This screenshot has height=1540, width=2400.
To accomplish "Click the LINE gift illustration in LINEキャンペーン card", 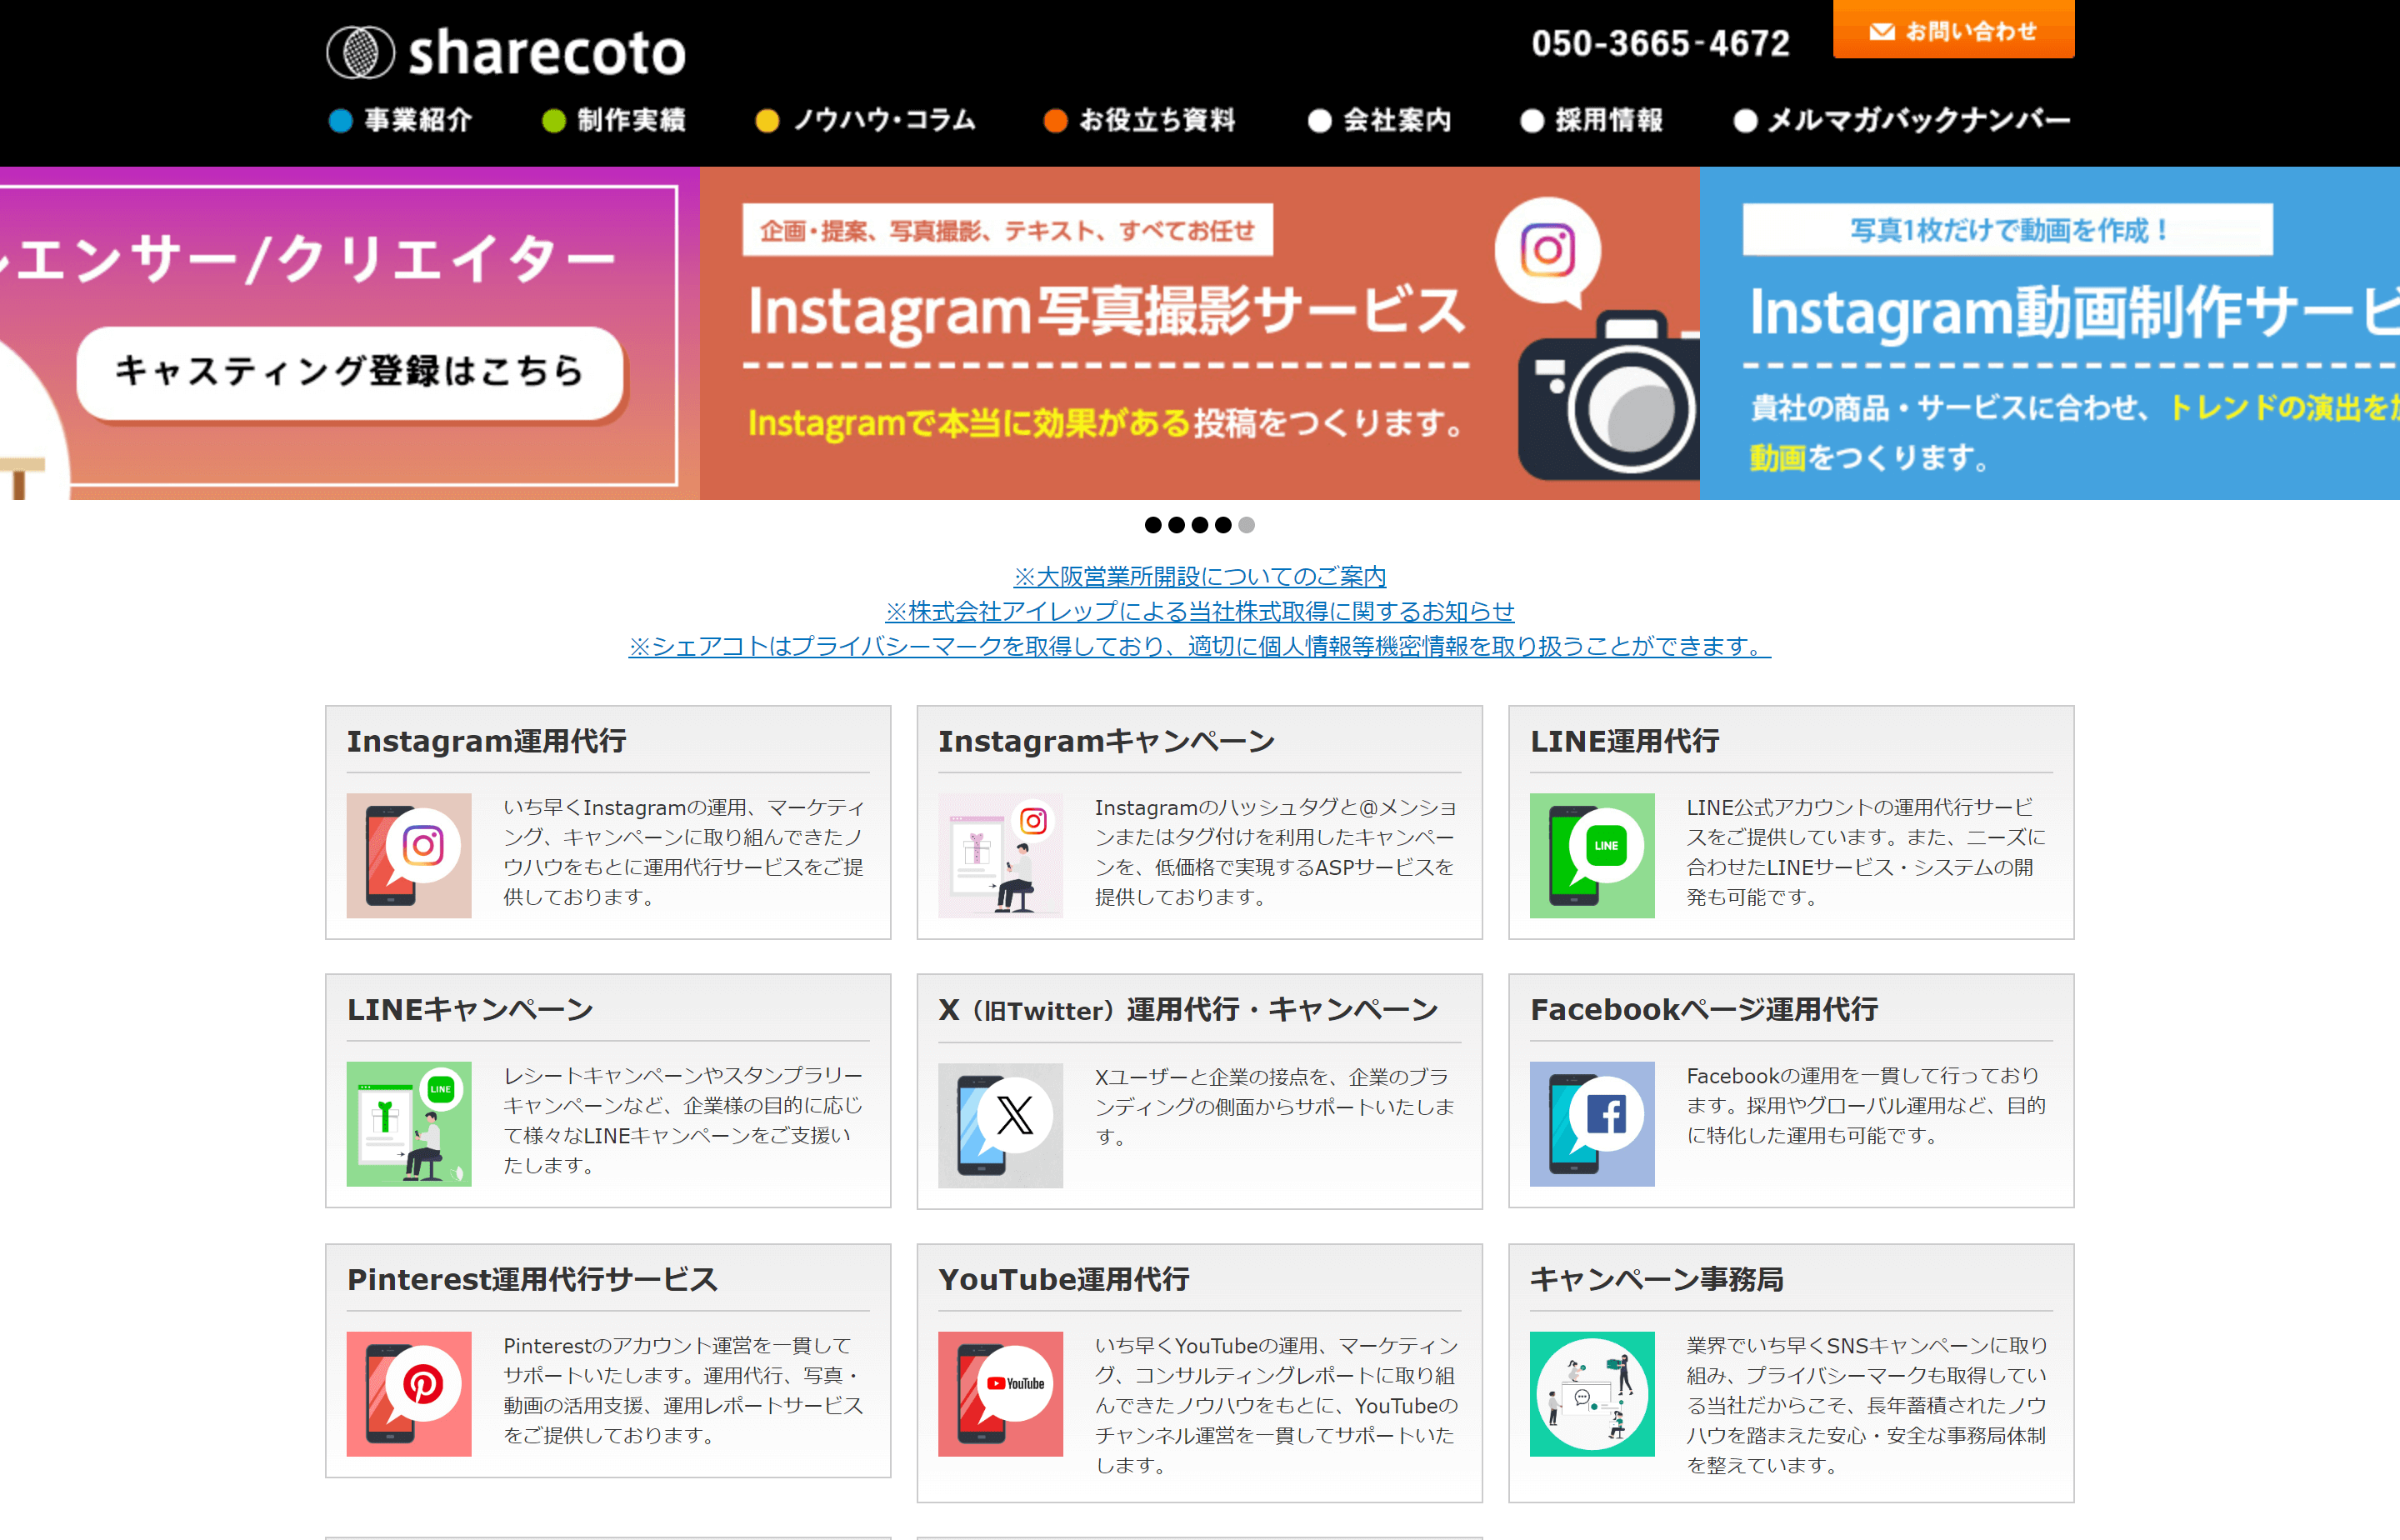I will point(408,1124).
